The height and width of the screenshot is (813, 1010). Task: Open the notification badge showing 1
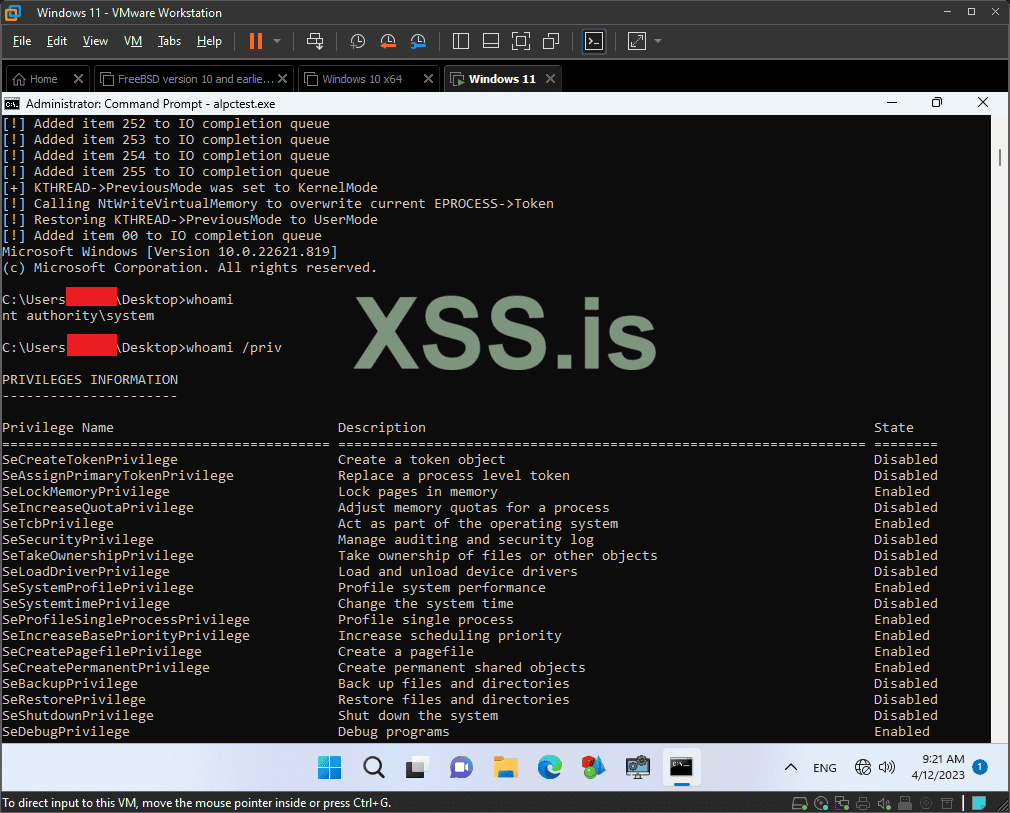pos(980,767)
